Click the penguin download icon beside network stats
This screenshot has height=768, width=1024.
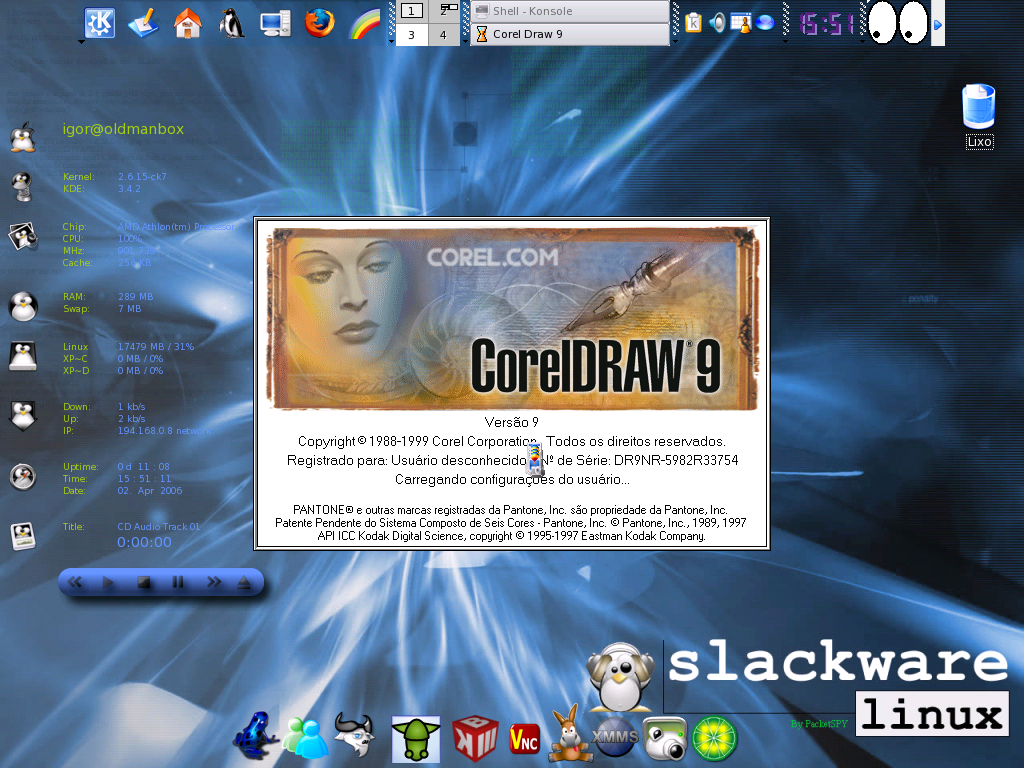click(23, 416)
